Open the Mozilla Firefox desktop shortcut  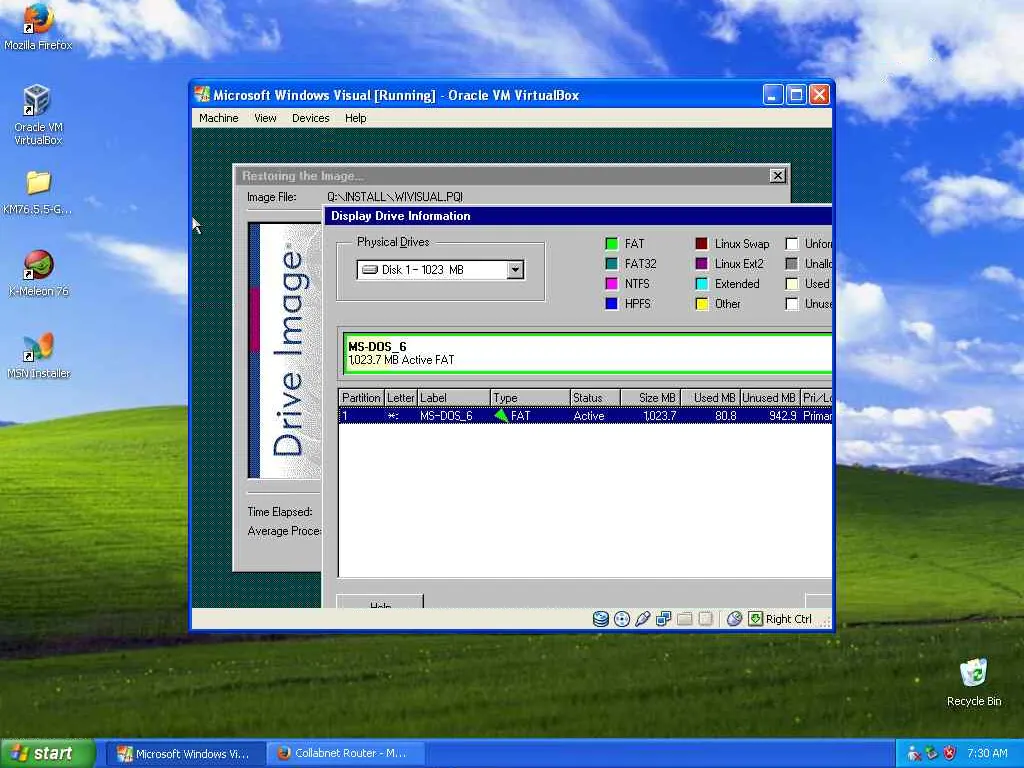(38, 25)
